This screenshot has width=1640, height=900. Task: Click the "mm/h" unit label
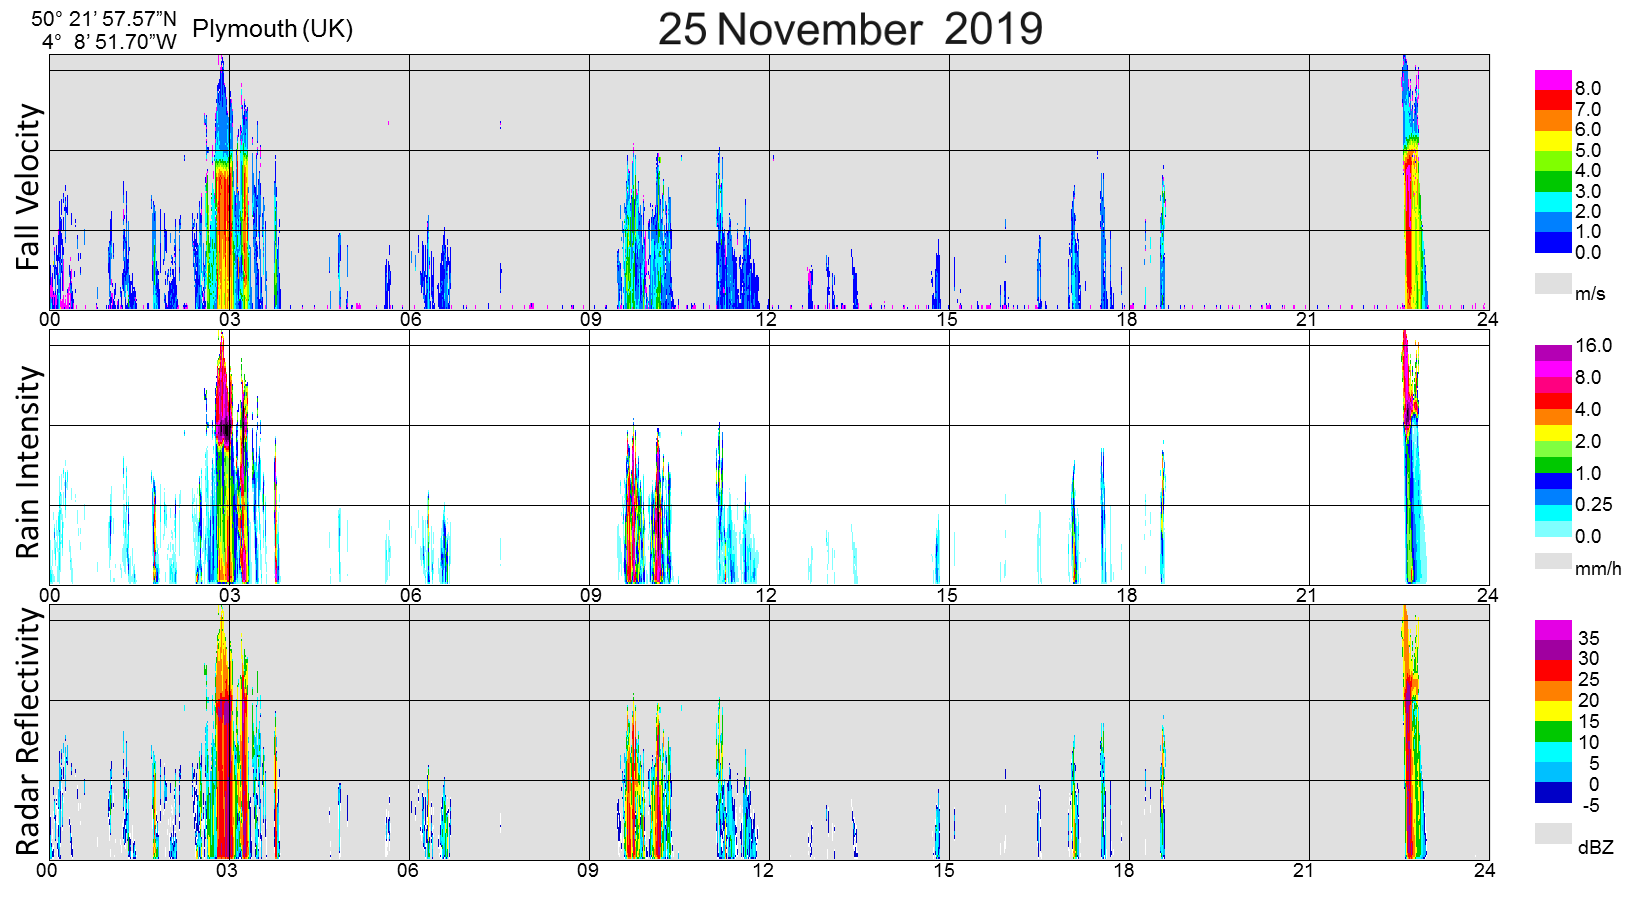pos(1598,569)
